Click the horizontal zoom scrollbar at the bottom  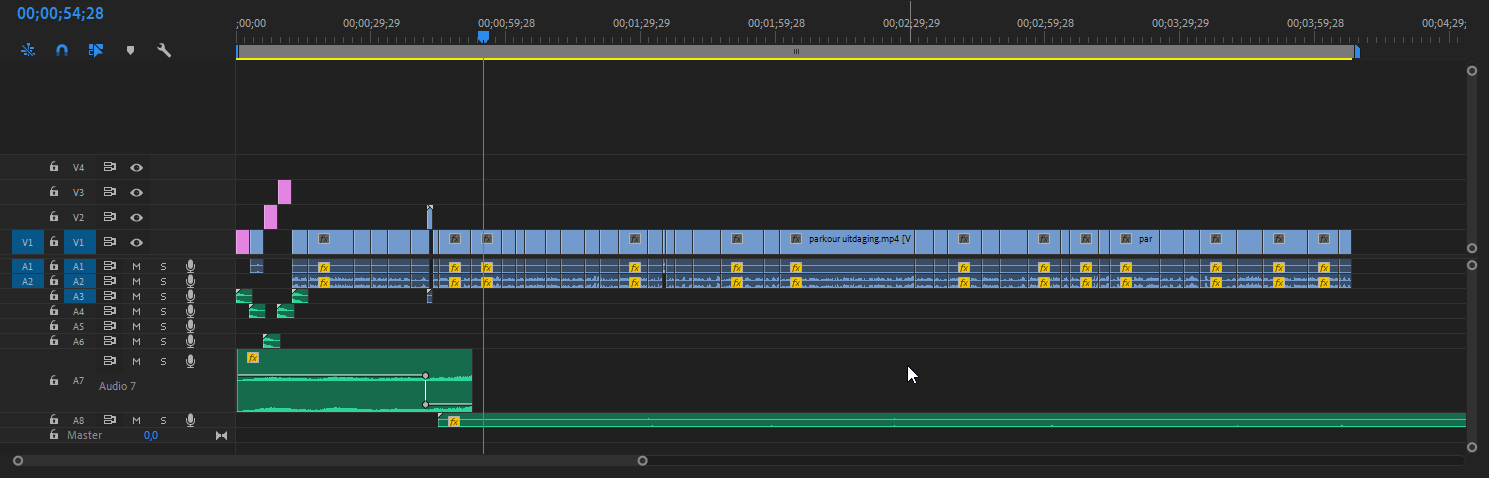[330, 461]
